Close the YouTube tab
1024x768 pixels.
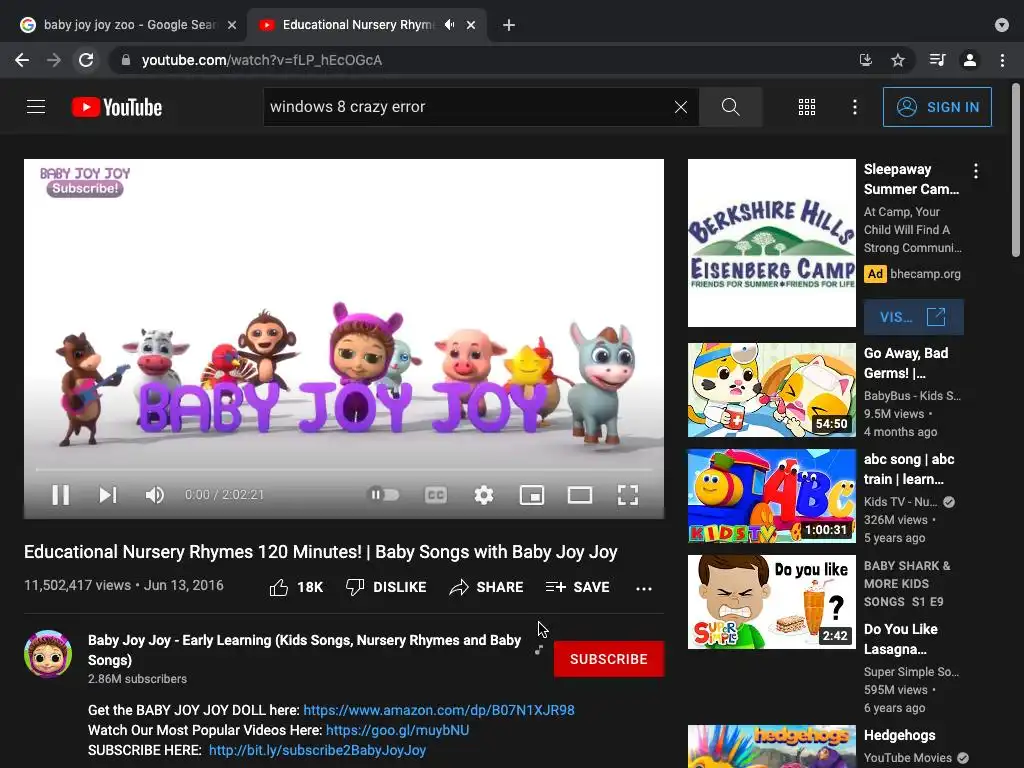[x=471, y=25]
